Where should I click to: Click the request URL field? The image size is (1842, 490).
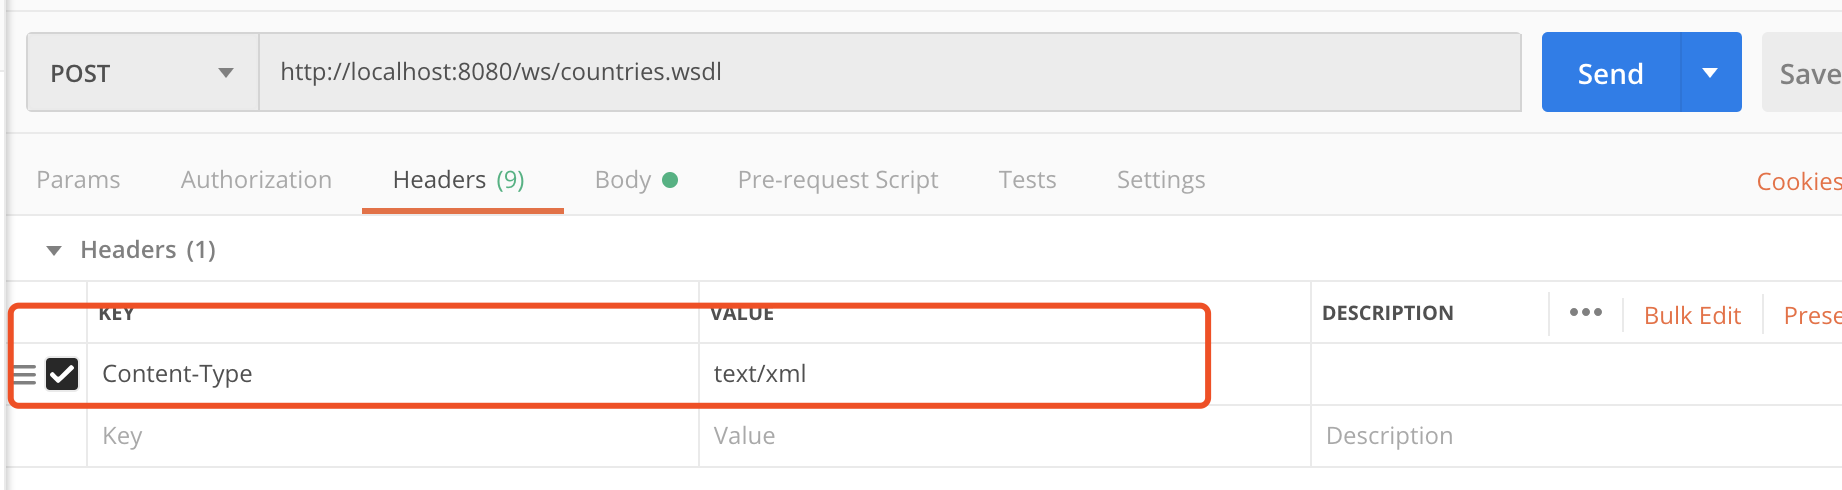pos(888,72)
